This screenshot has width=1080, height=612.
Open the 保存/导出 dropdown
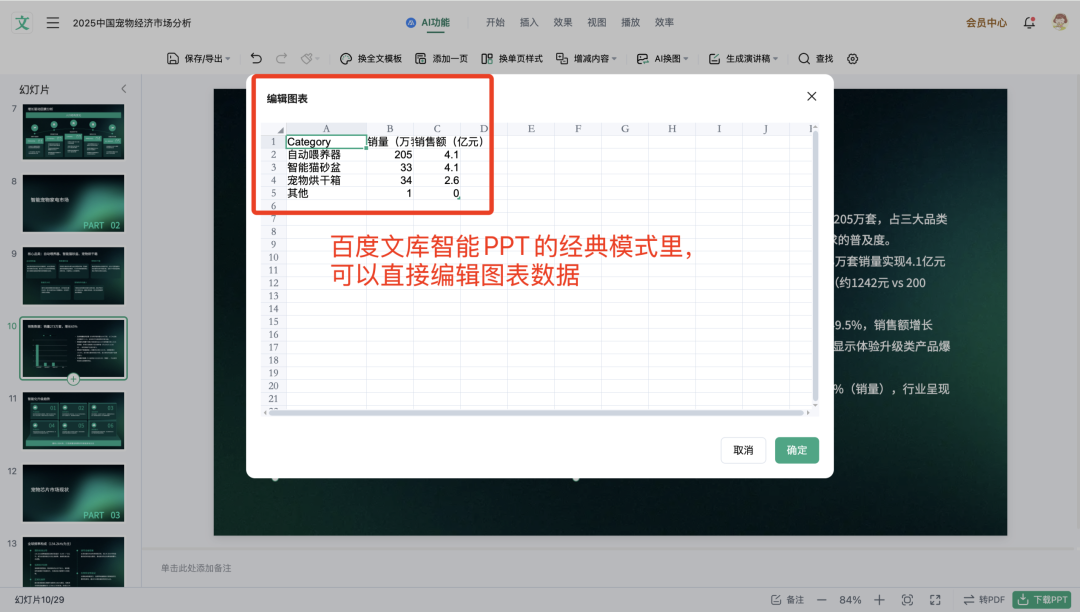(x=198, y=59)
